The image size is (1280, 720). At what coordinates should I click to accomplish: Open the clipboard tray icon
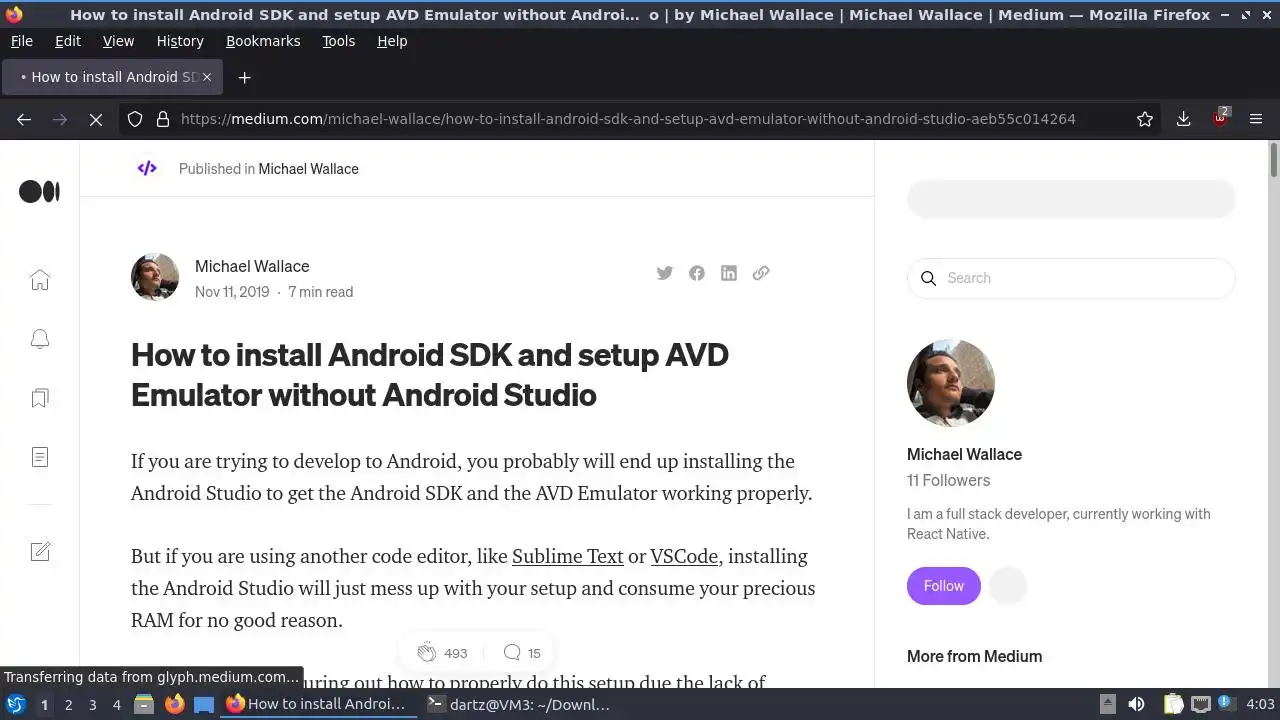click(x=1174, y=704)
